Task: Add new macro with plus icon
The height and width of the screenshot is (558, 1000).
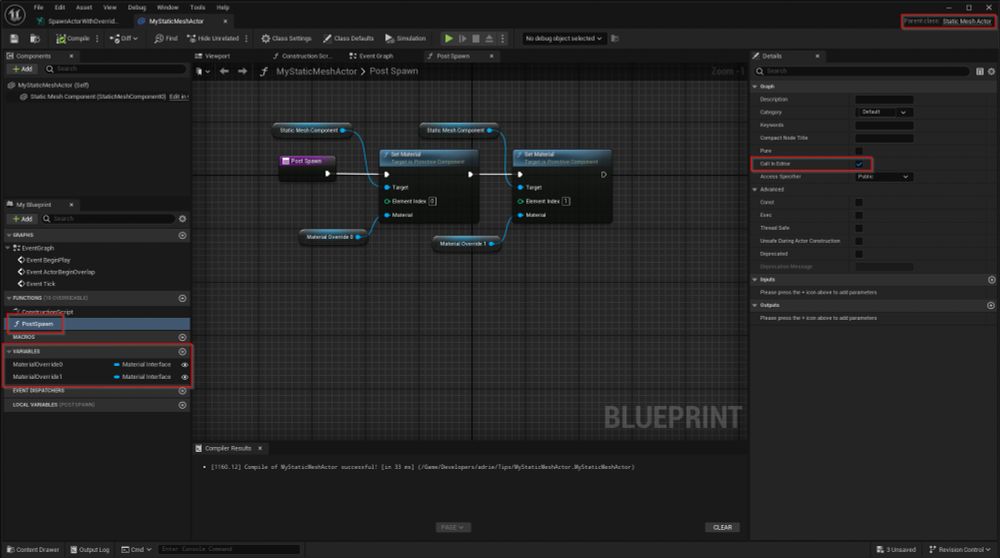Action: coord(182,337)
